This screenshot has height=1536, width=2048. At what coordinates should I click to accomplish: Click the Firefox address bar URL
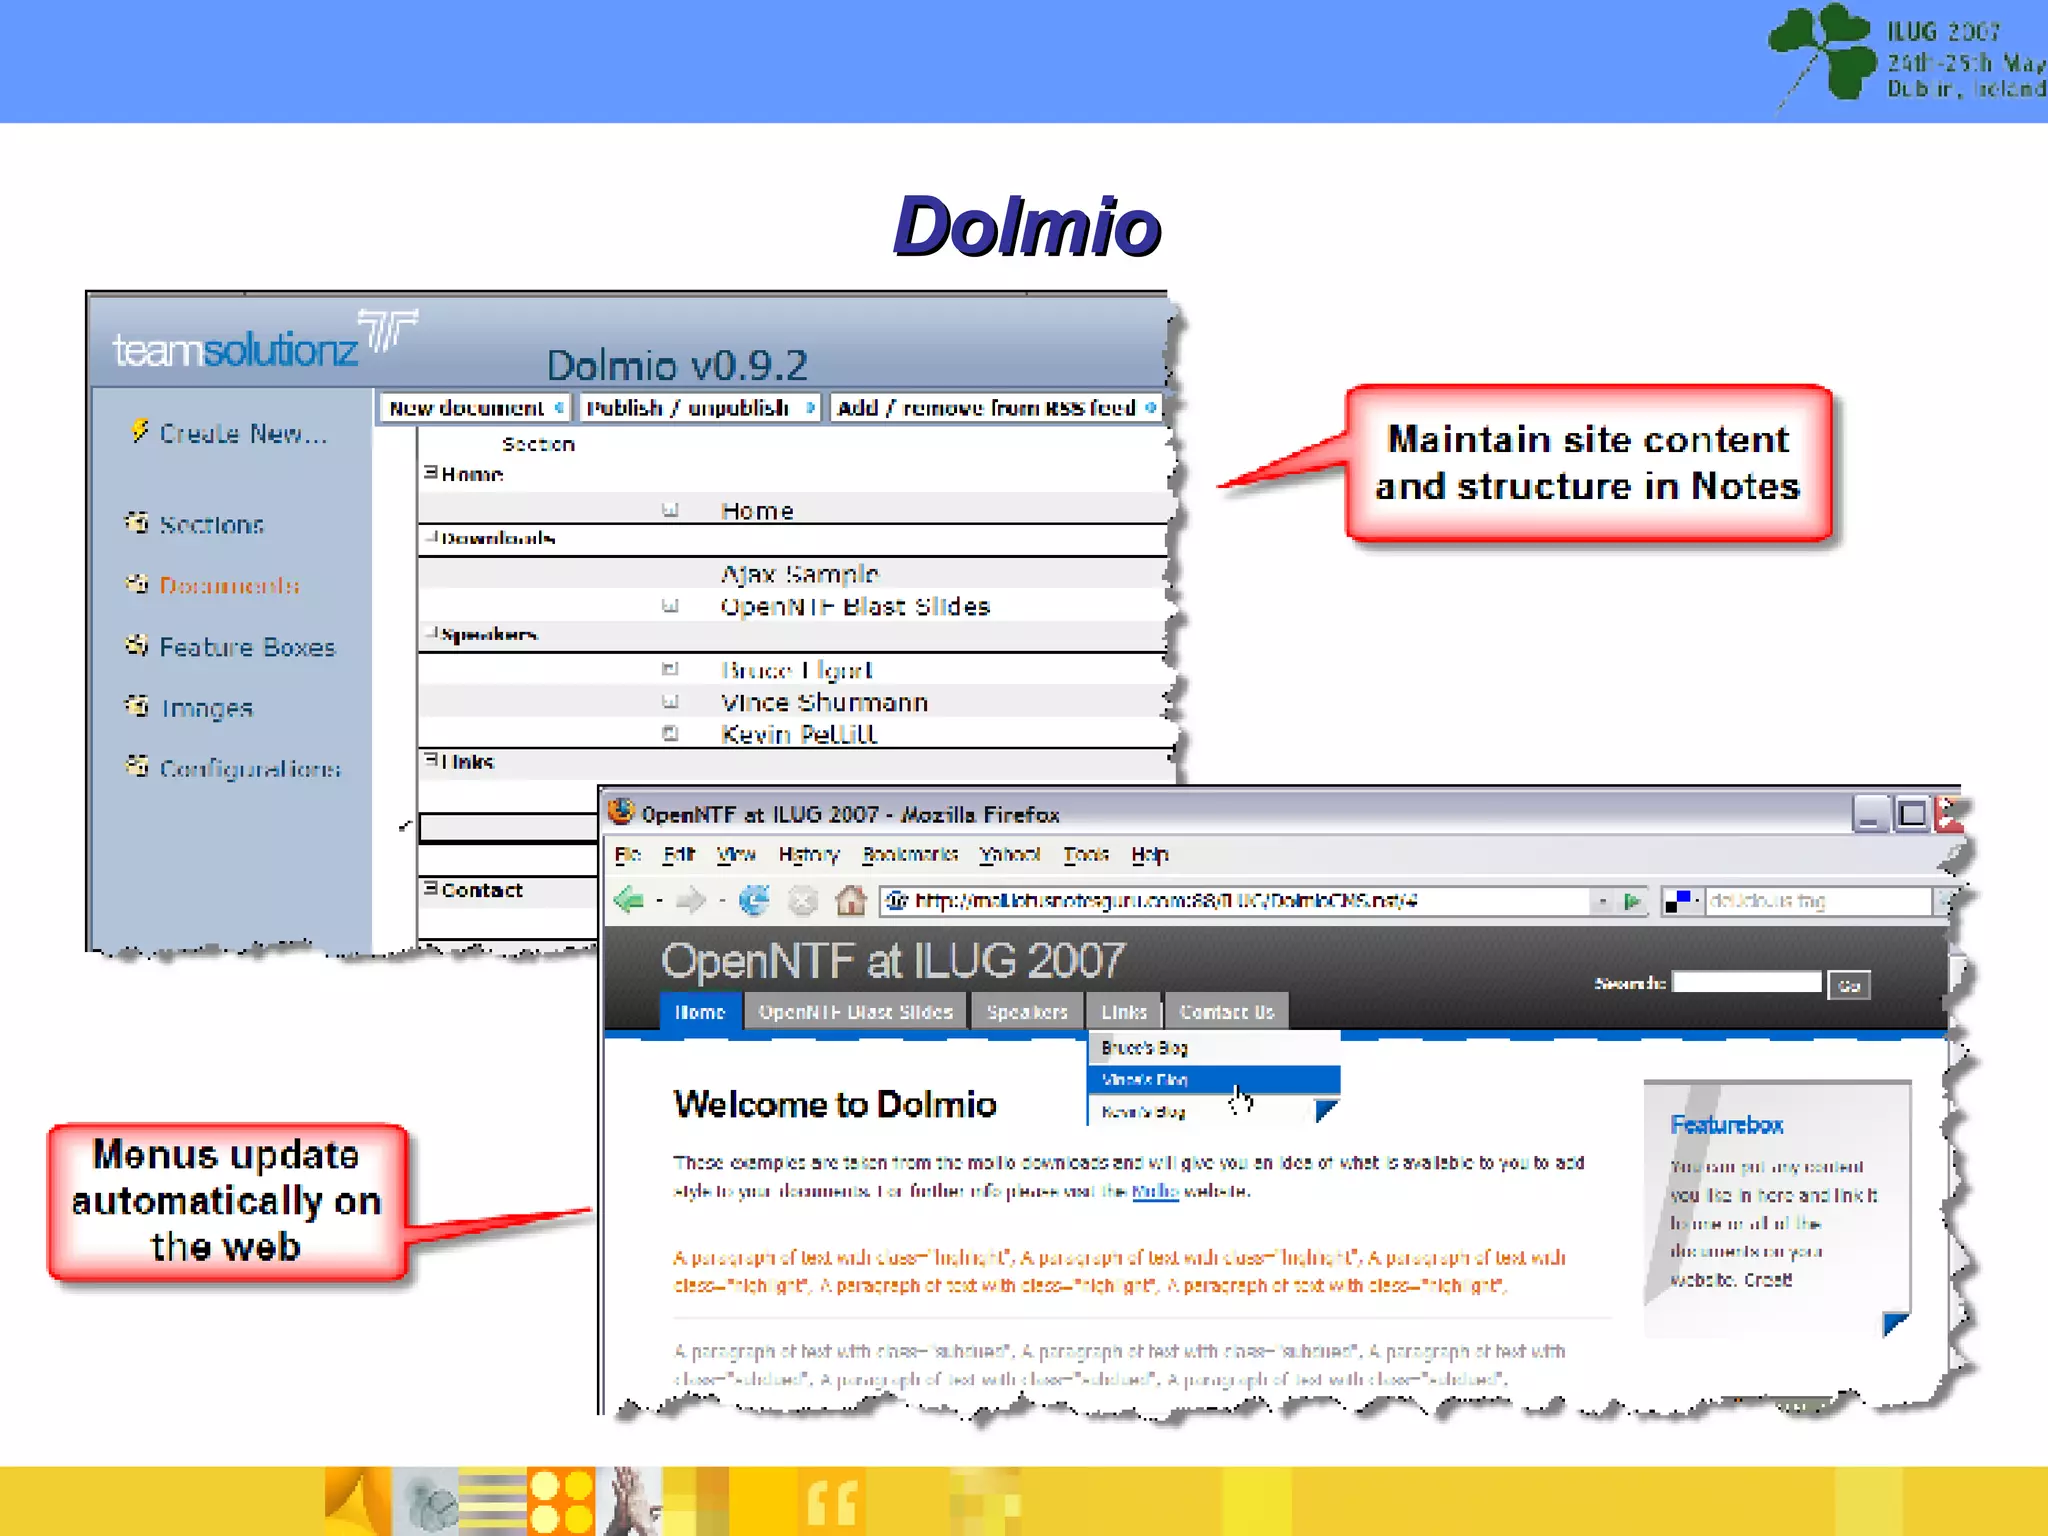pyautogui.click(x=1166, y=901)
